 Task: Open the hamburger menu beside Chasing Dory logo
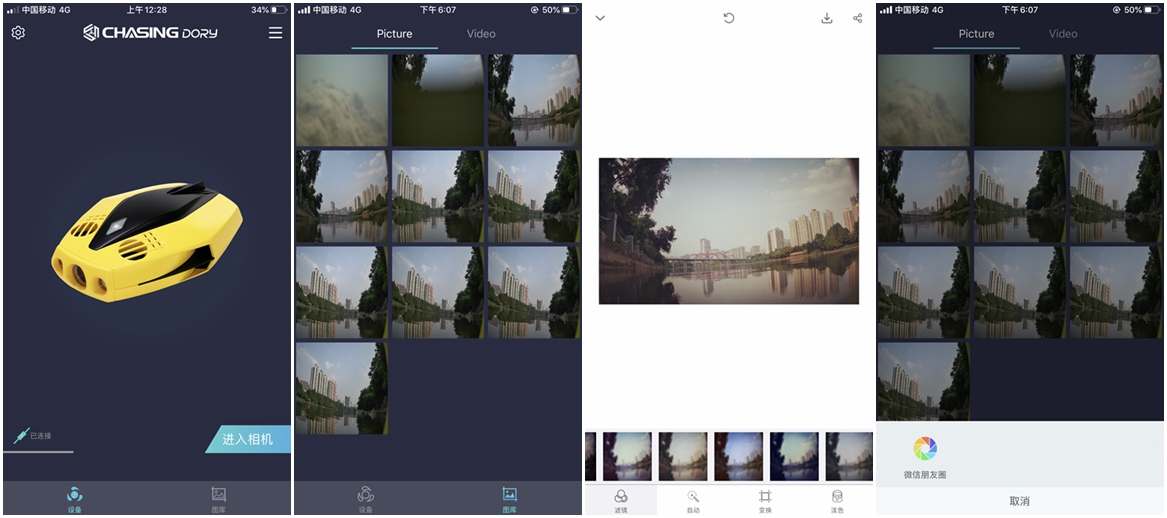(275, 33)
